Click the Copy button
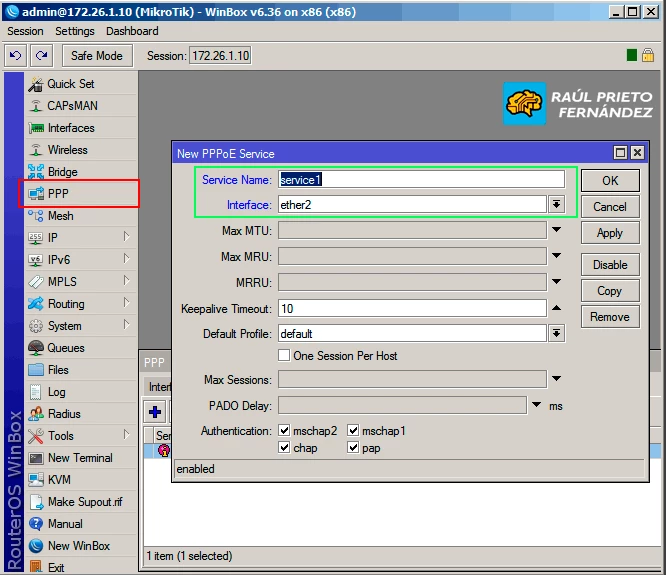 point(610,291)
